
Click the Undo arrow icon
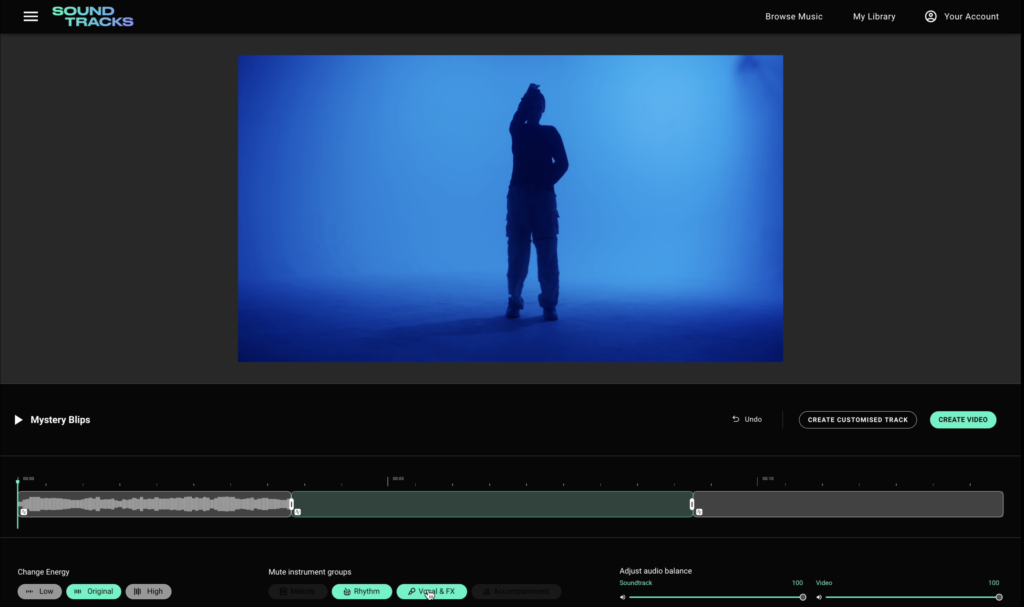[736, 420]
